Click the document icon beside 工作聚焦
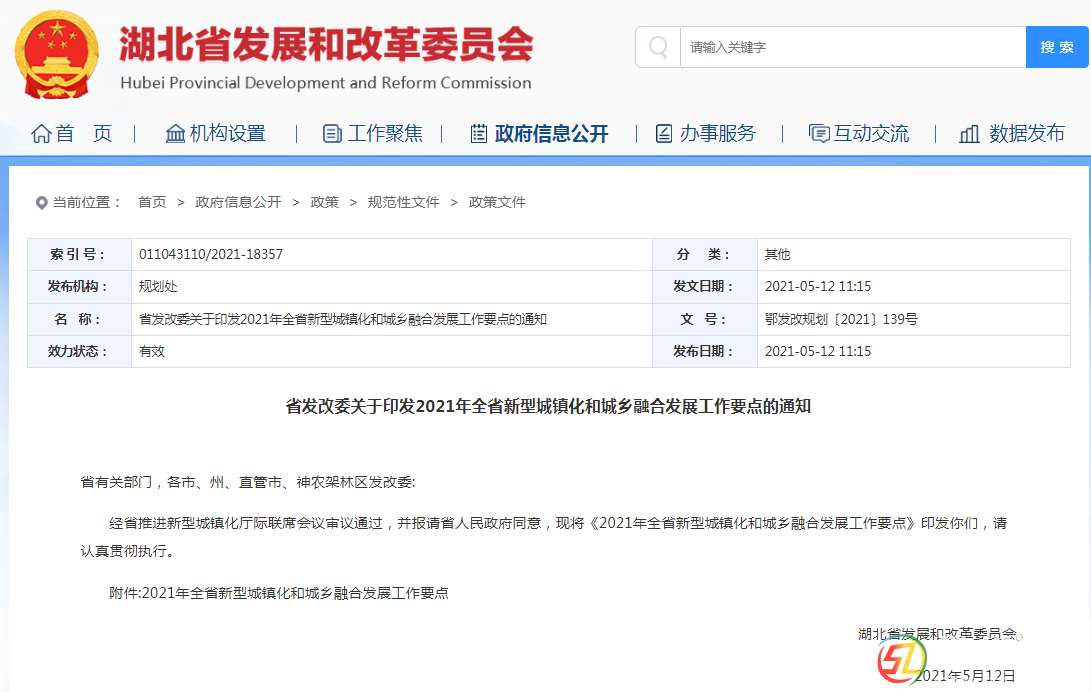Screen dimensions: 1091x692 [x=332, y=134]
